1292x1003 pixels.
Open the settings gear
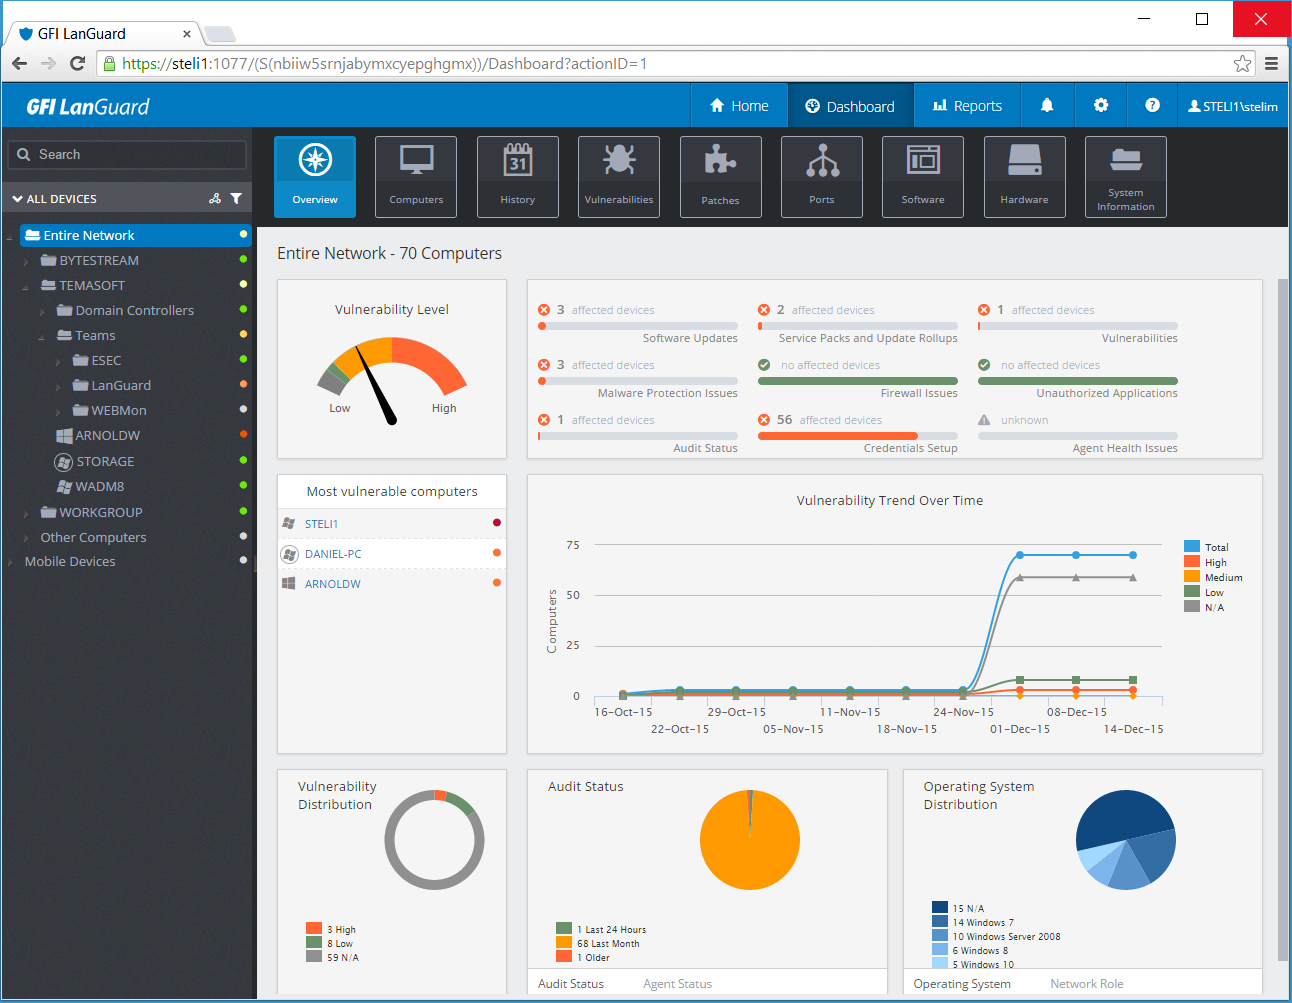click(x=1100, y=104)
